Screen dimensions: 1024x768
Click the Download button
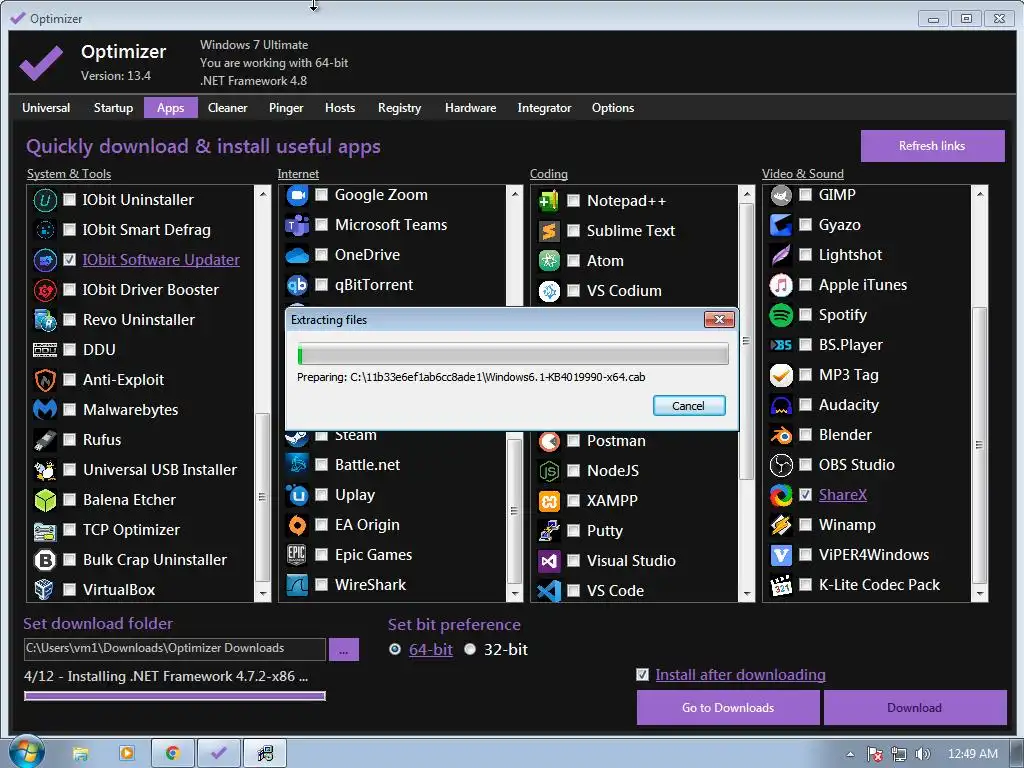914,707
